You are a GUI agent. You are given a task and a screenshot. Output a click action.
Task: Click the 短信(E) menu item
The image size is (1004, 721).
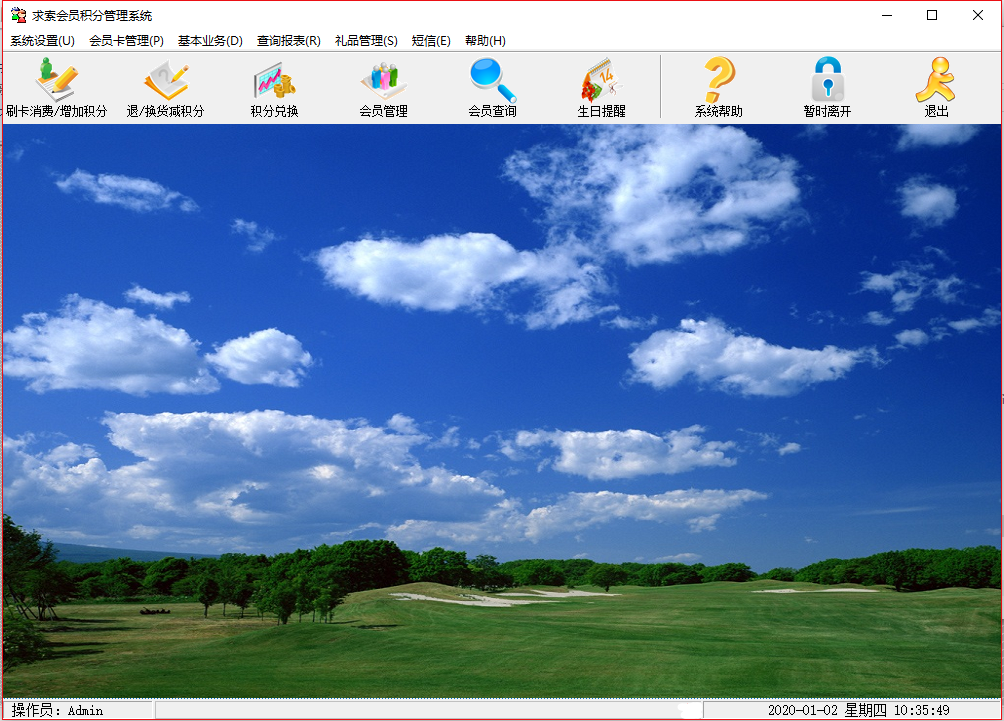431,41
